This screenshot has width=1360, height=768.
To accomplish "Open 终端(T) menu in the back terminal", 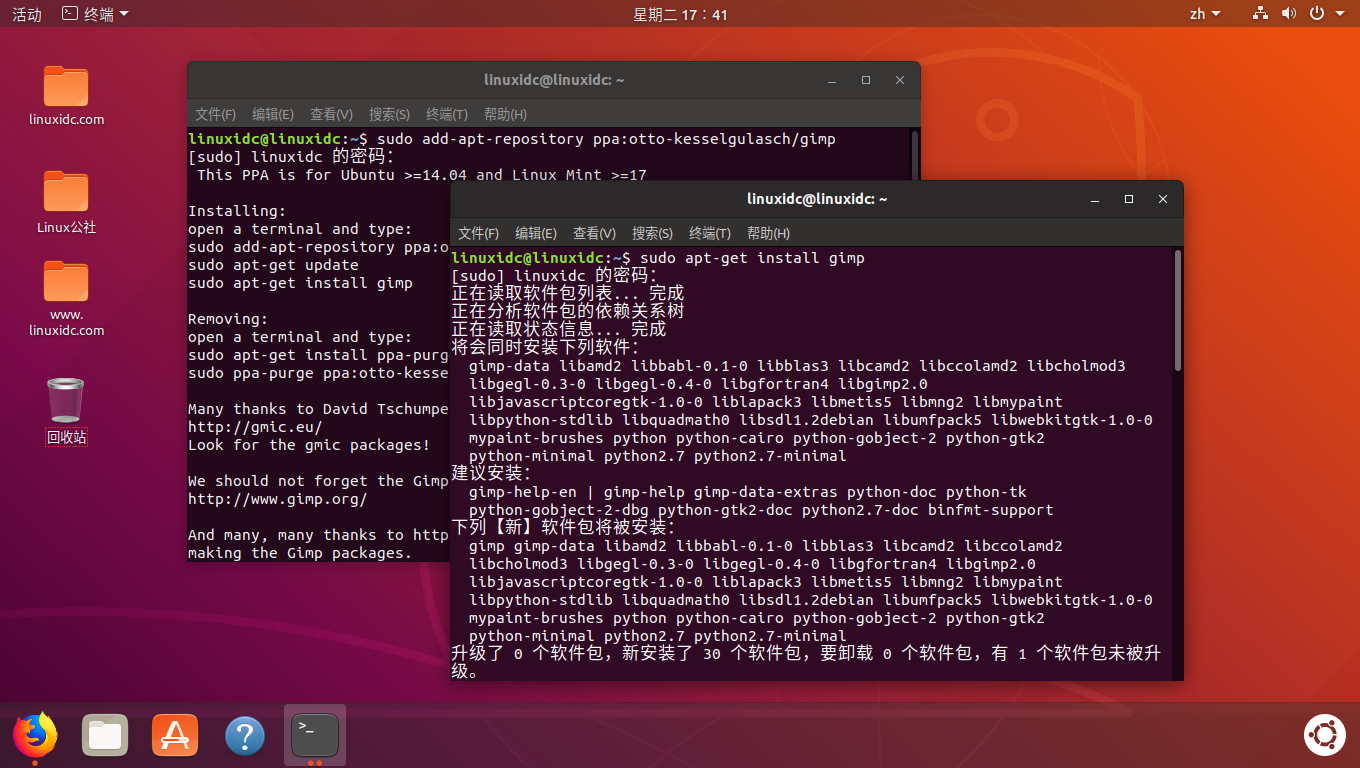I will pos(447,114).
